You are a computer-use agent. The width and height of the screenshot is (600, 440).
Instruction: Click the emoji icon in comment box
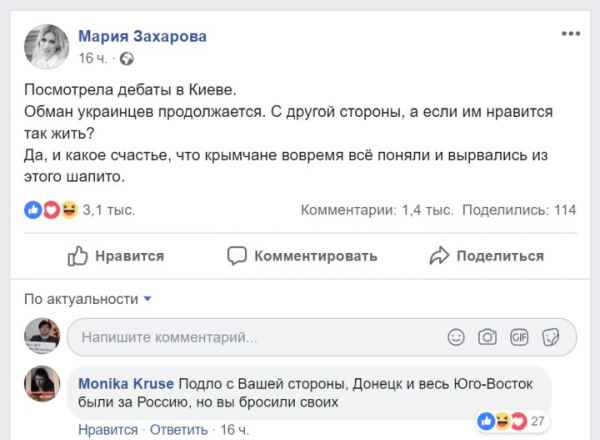pyautogui.click(x=457, y=337)
